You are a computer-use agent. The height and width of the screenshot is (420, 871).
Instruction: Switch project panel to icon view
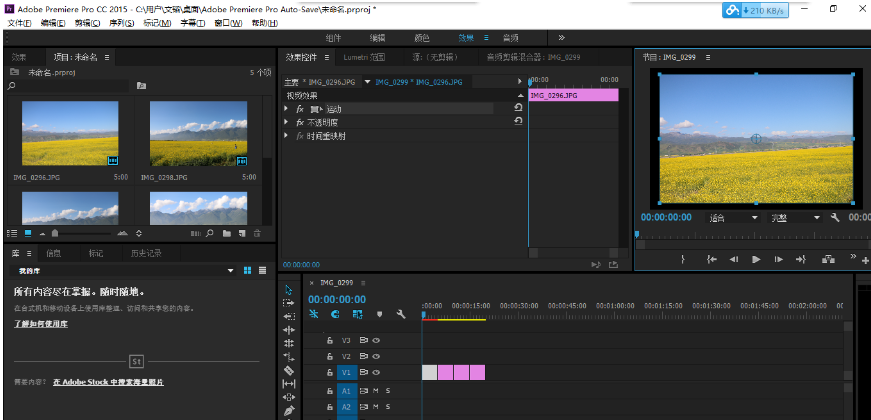[28, 233]
